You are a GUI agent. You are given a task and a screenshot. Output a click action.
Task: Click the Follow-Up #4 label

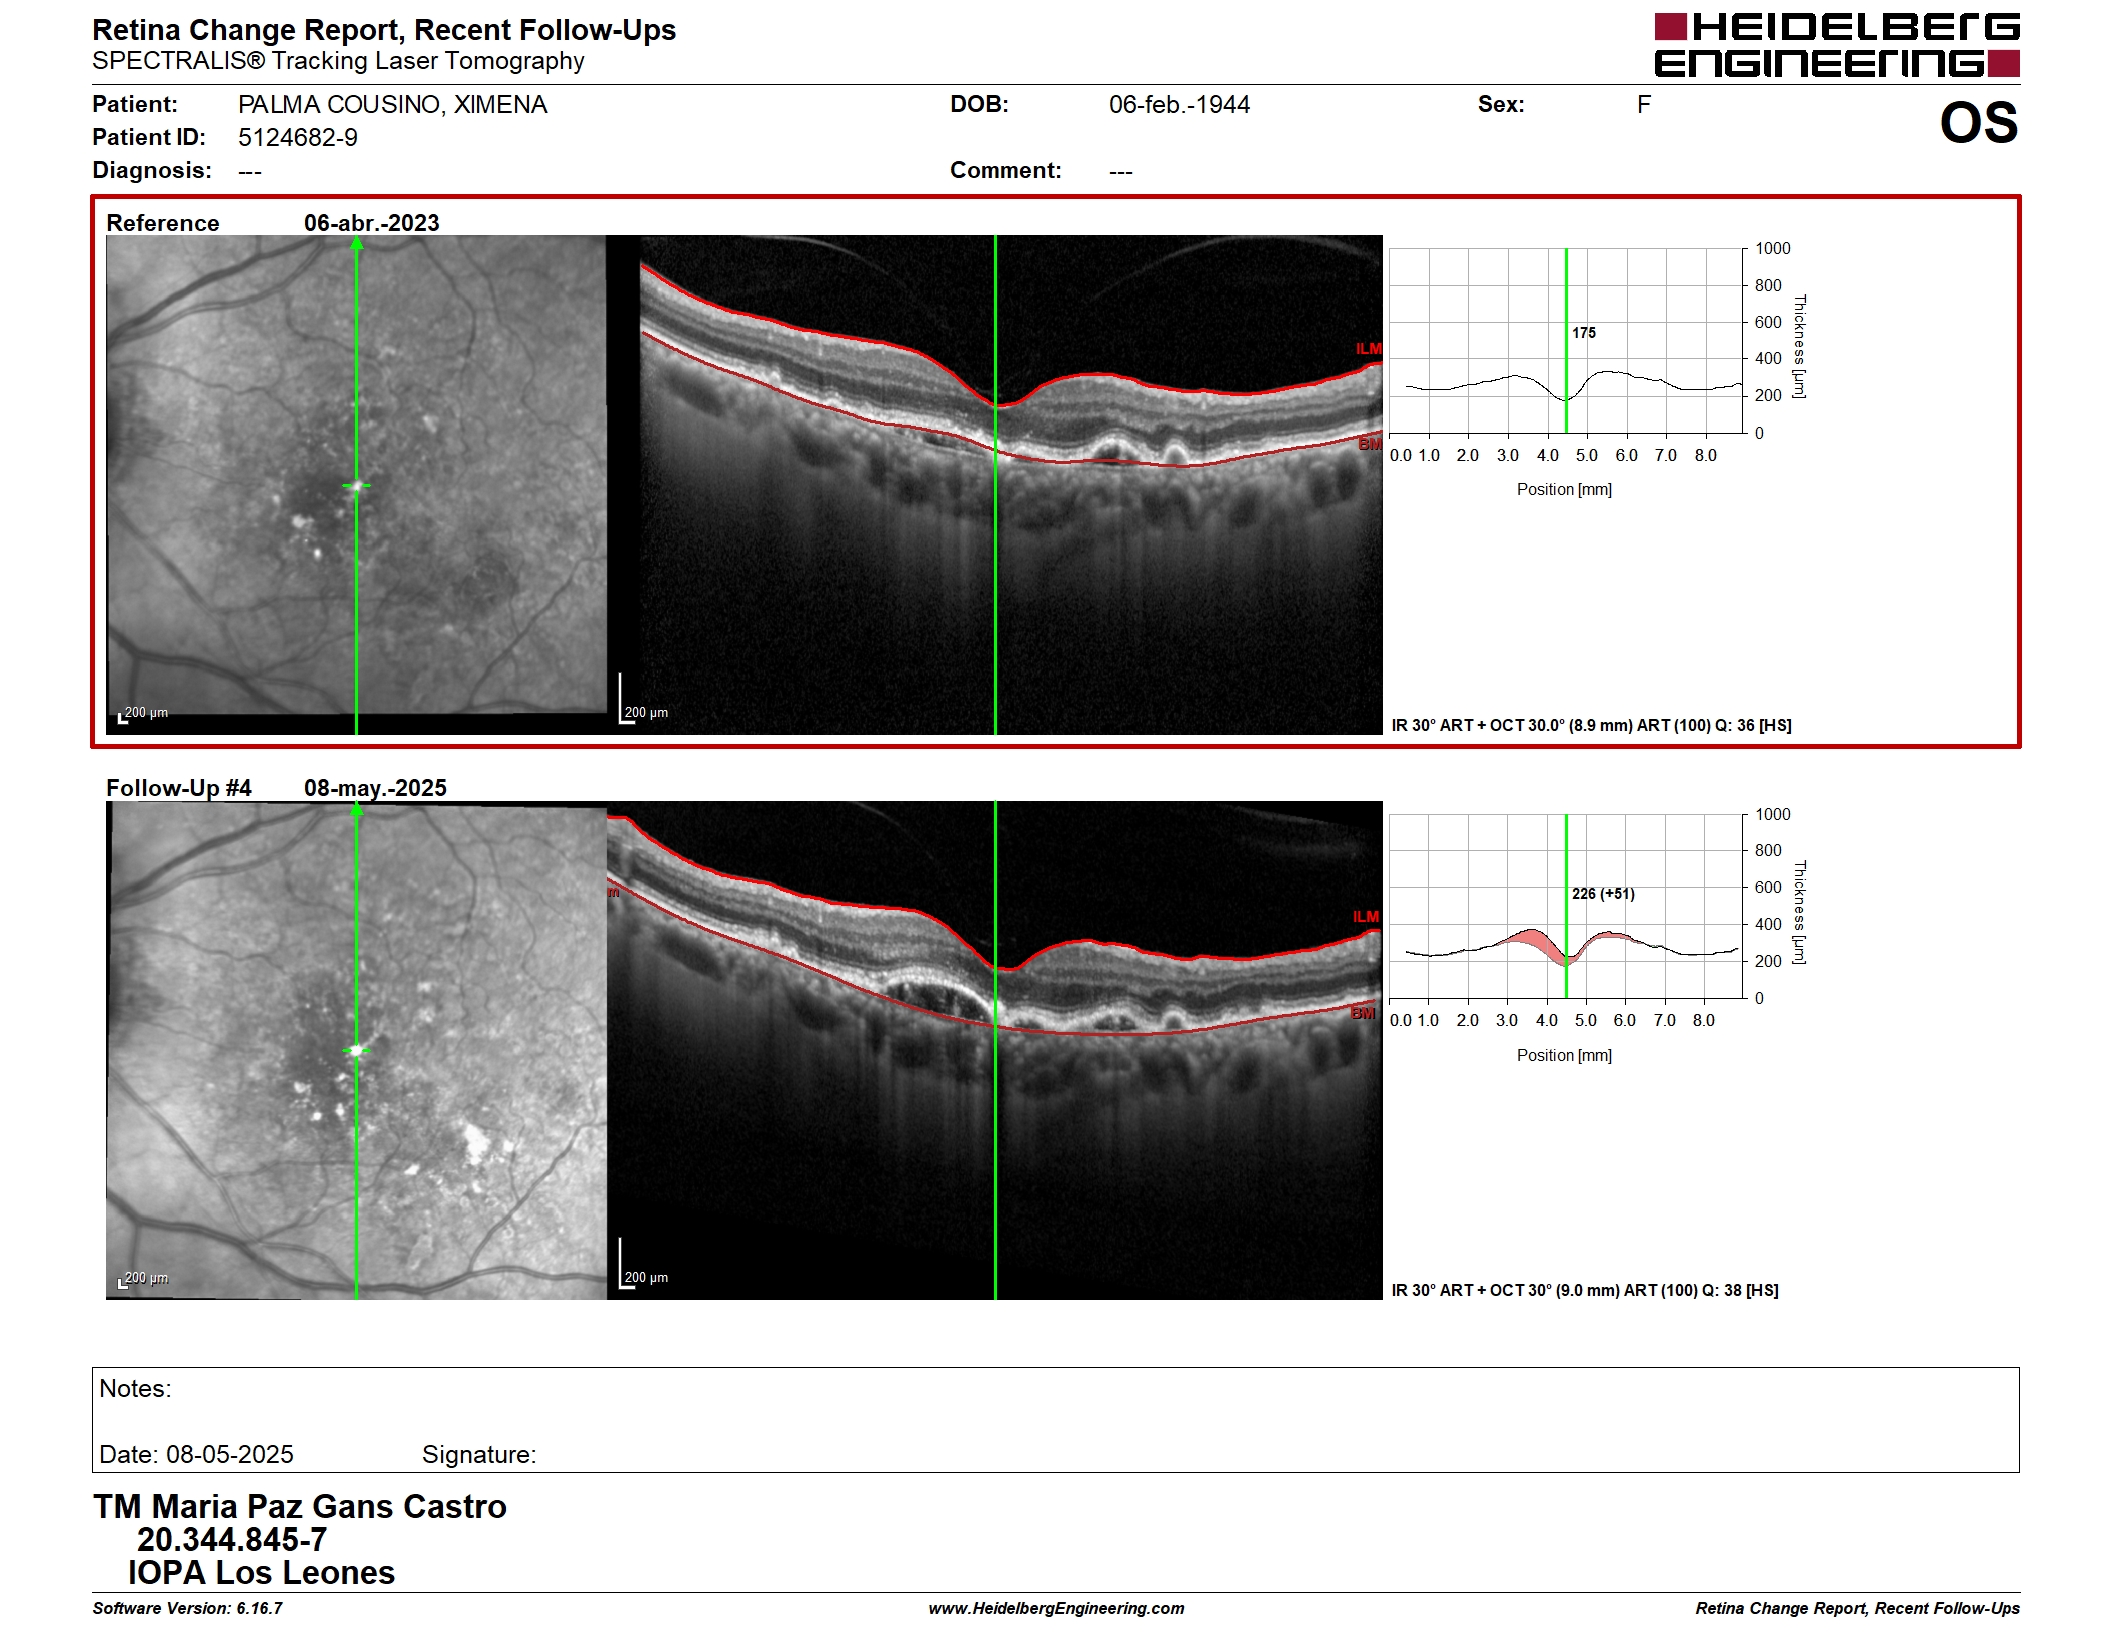coord(178,788)
